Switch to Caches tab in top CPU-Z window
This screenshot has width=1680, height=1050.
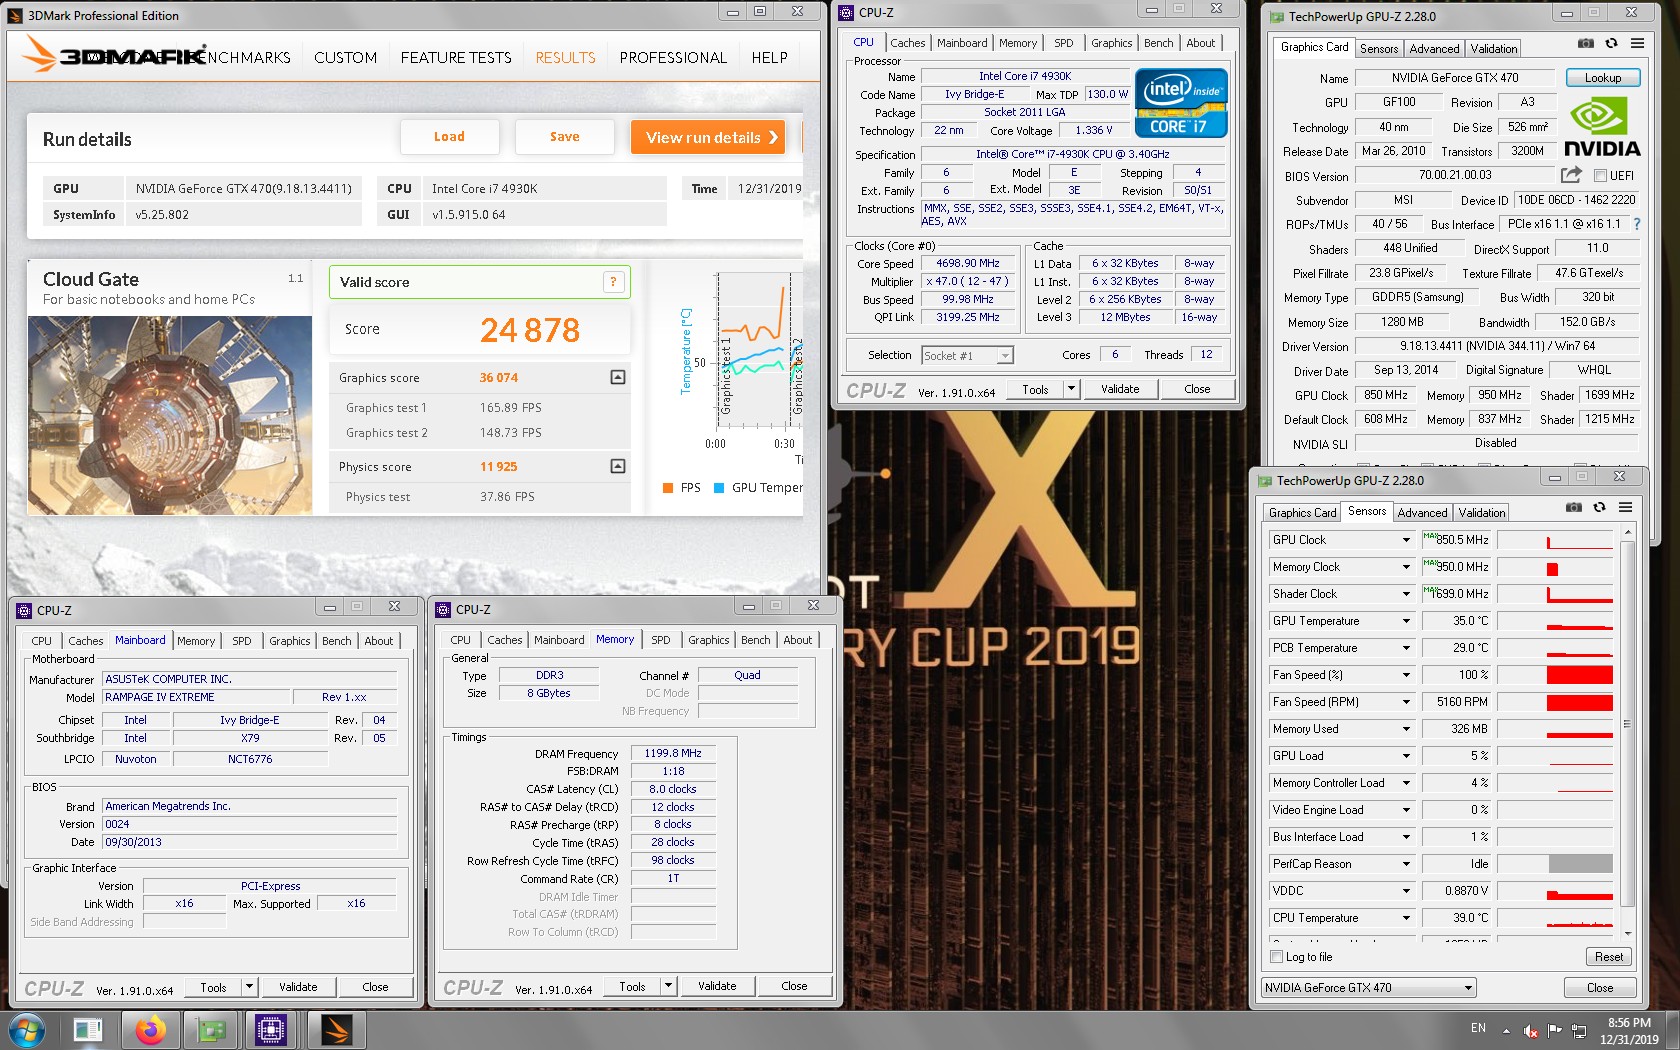pos(907,43)
